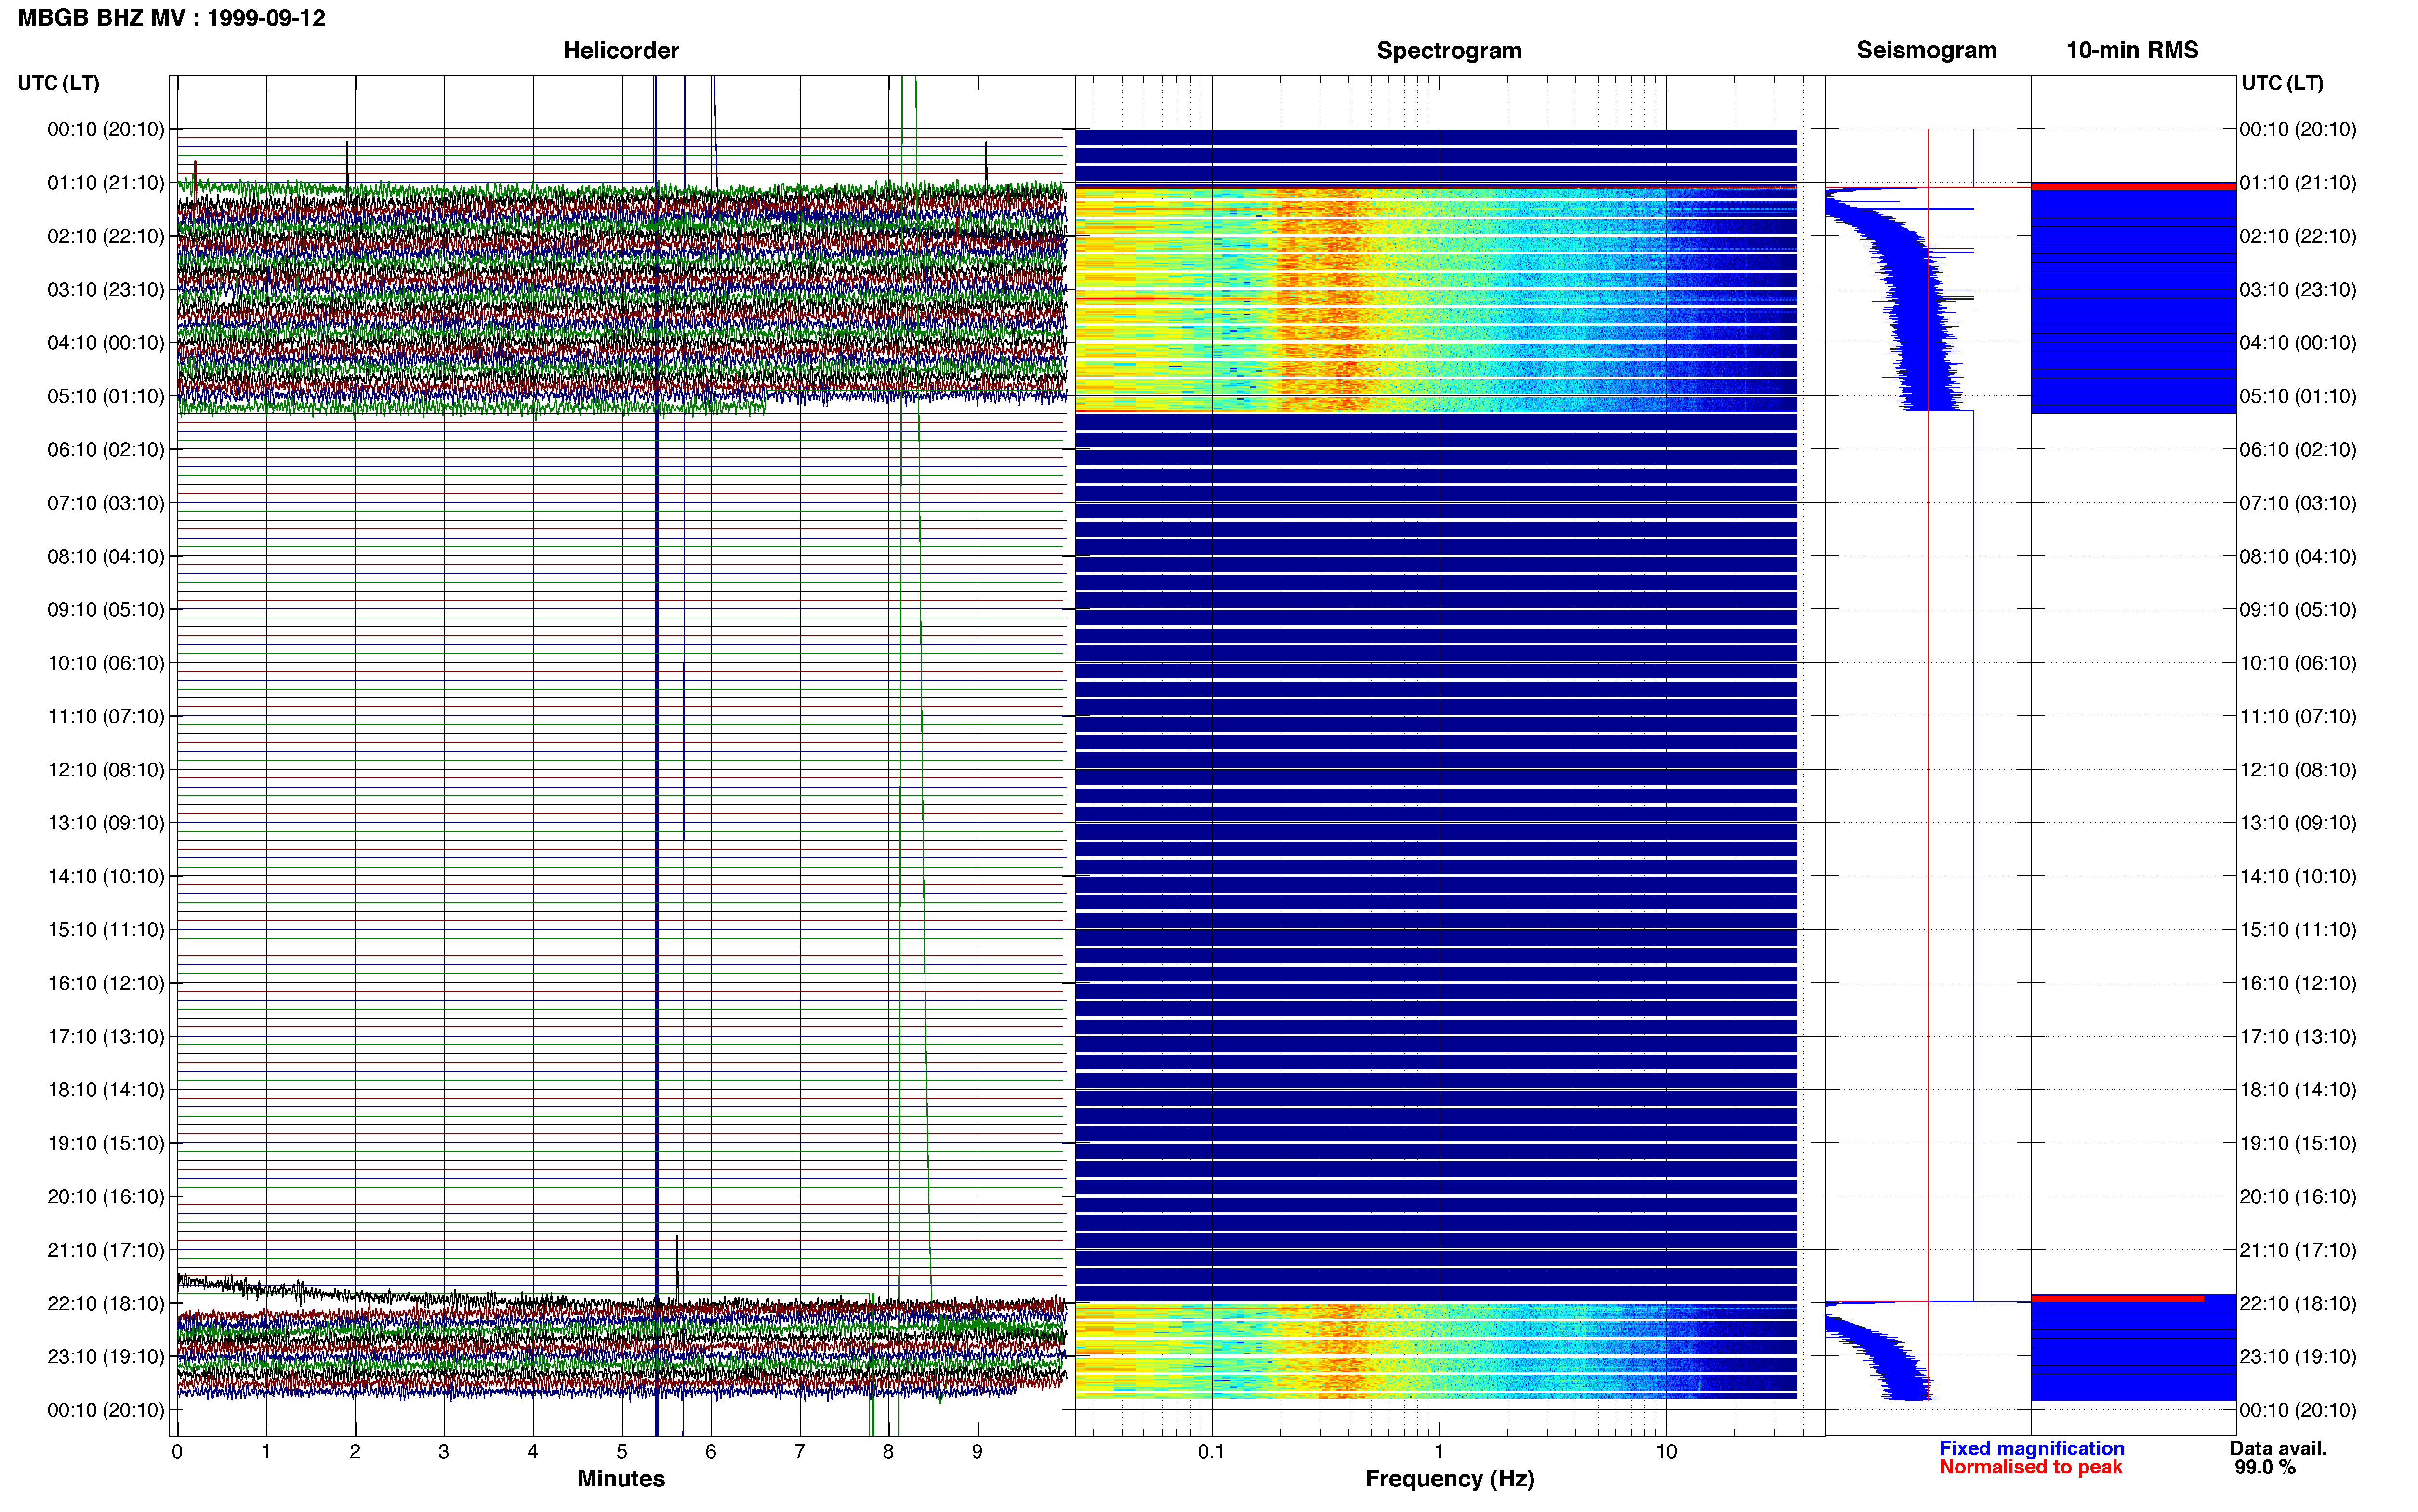Viewport: 2418px width, 1512px height.
Task: Click the left time label 23:10 (19:10)
Action: point(106,1357)
